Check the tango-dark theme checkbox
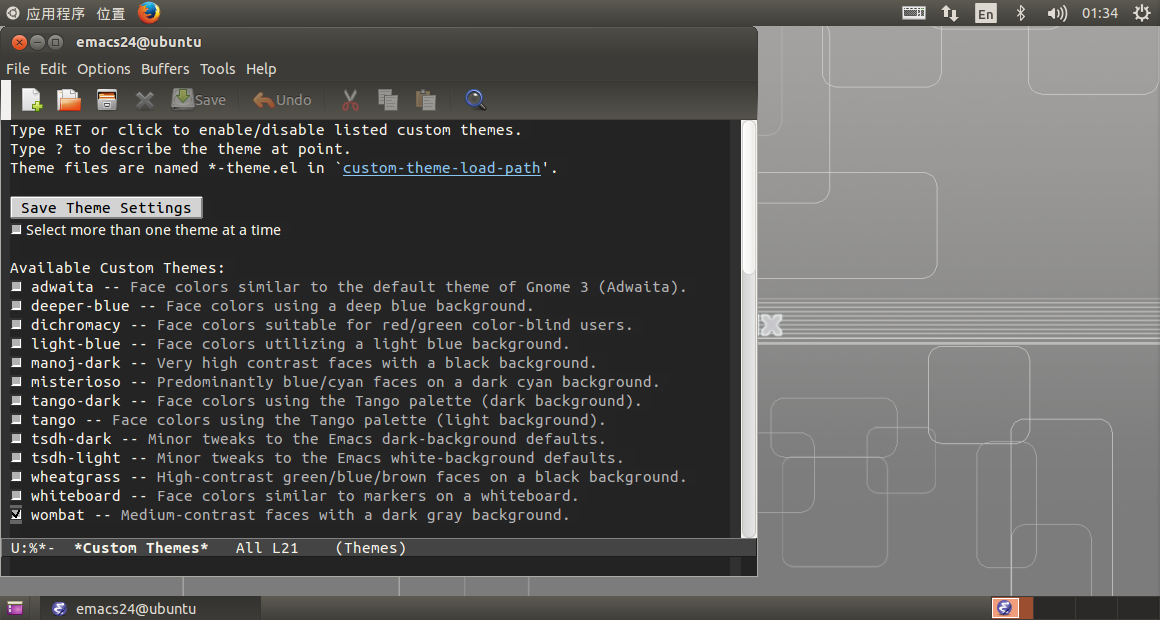 (16, 401)
